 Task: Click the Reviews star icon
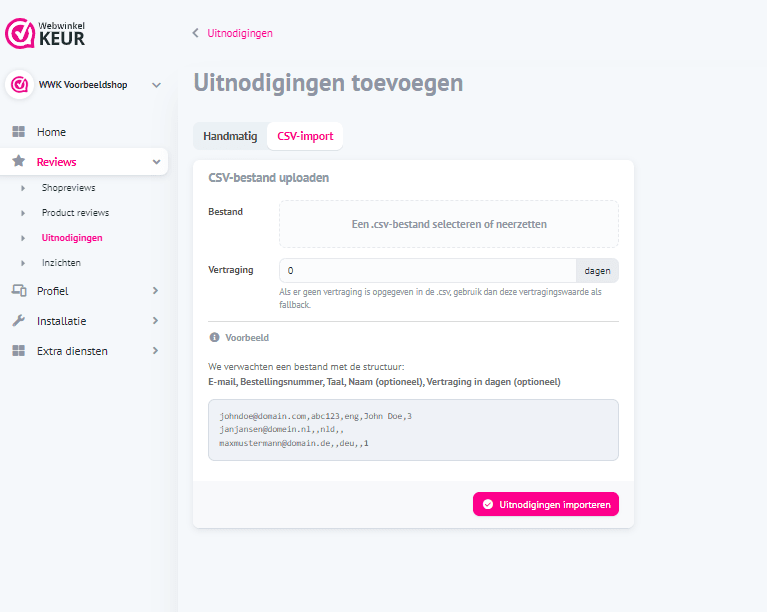pos(18,161)
